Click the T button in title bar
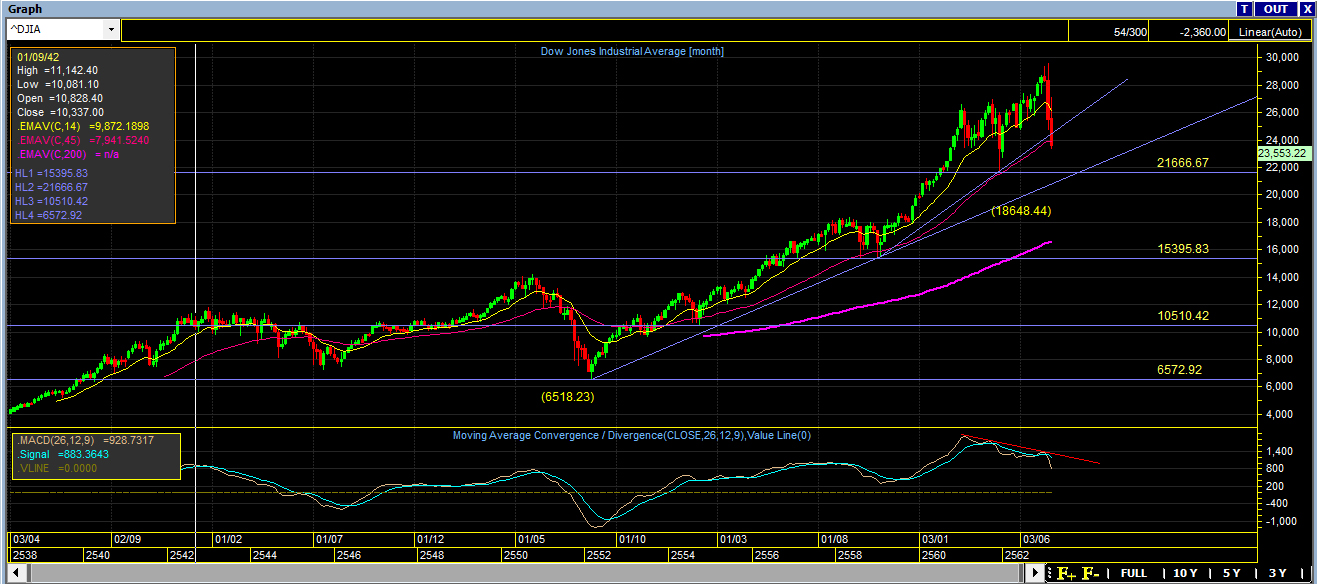Image resolution: width=1318 pixels, height=584 pixels. point(1245,8)
